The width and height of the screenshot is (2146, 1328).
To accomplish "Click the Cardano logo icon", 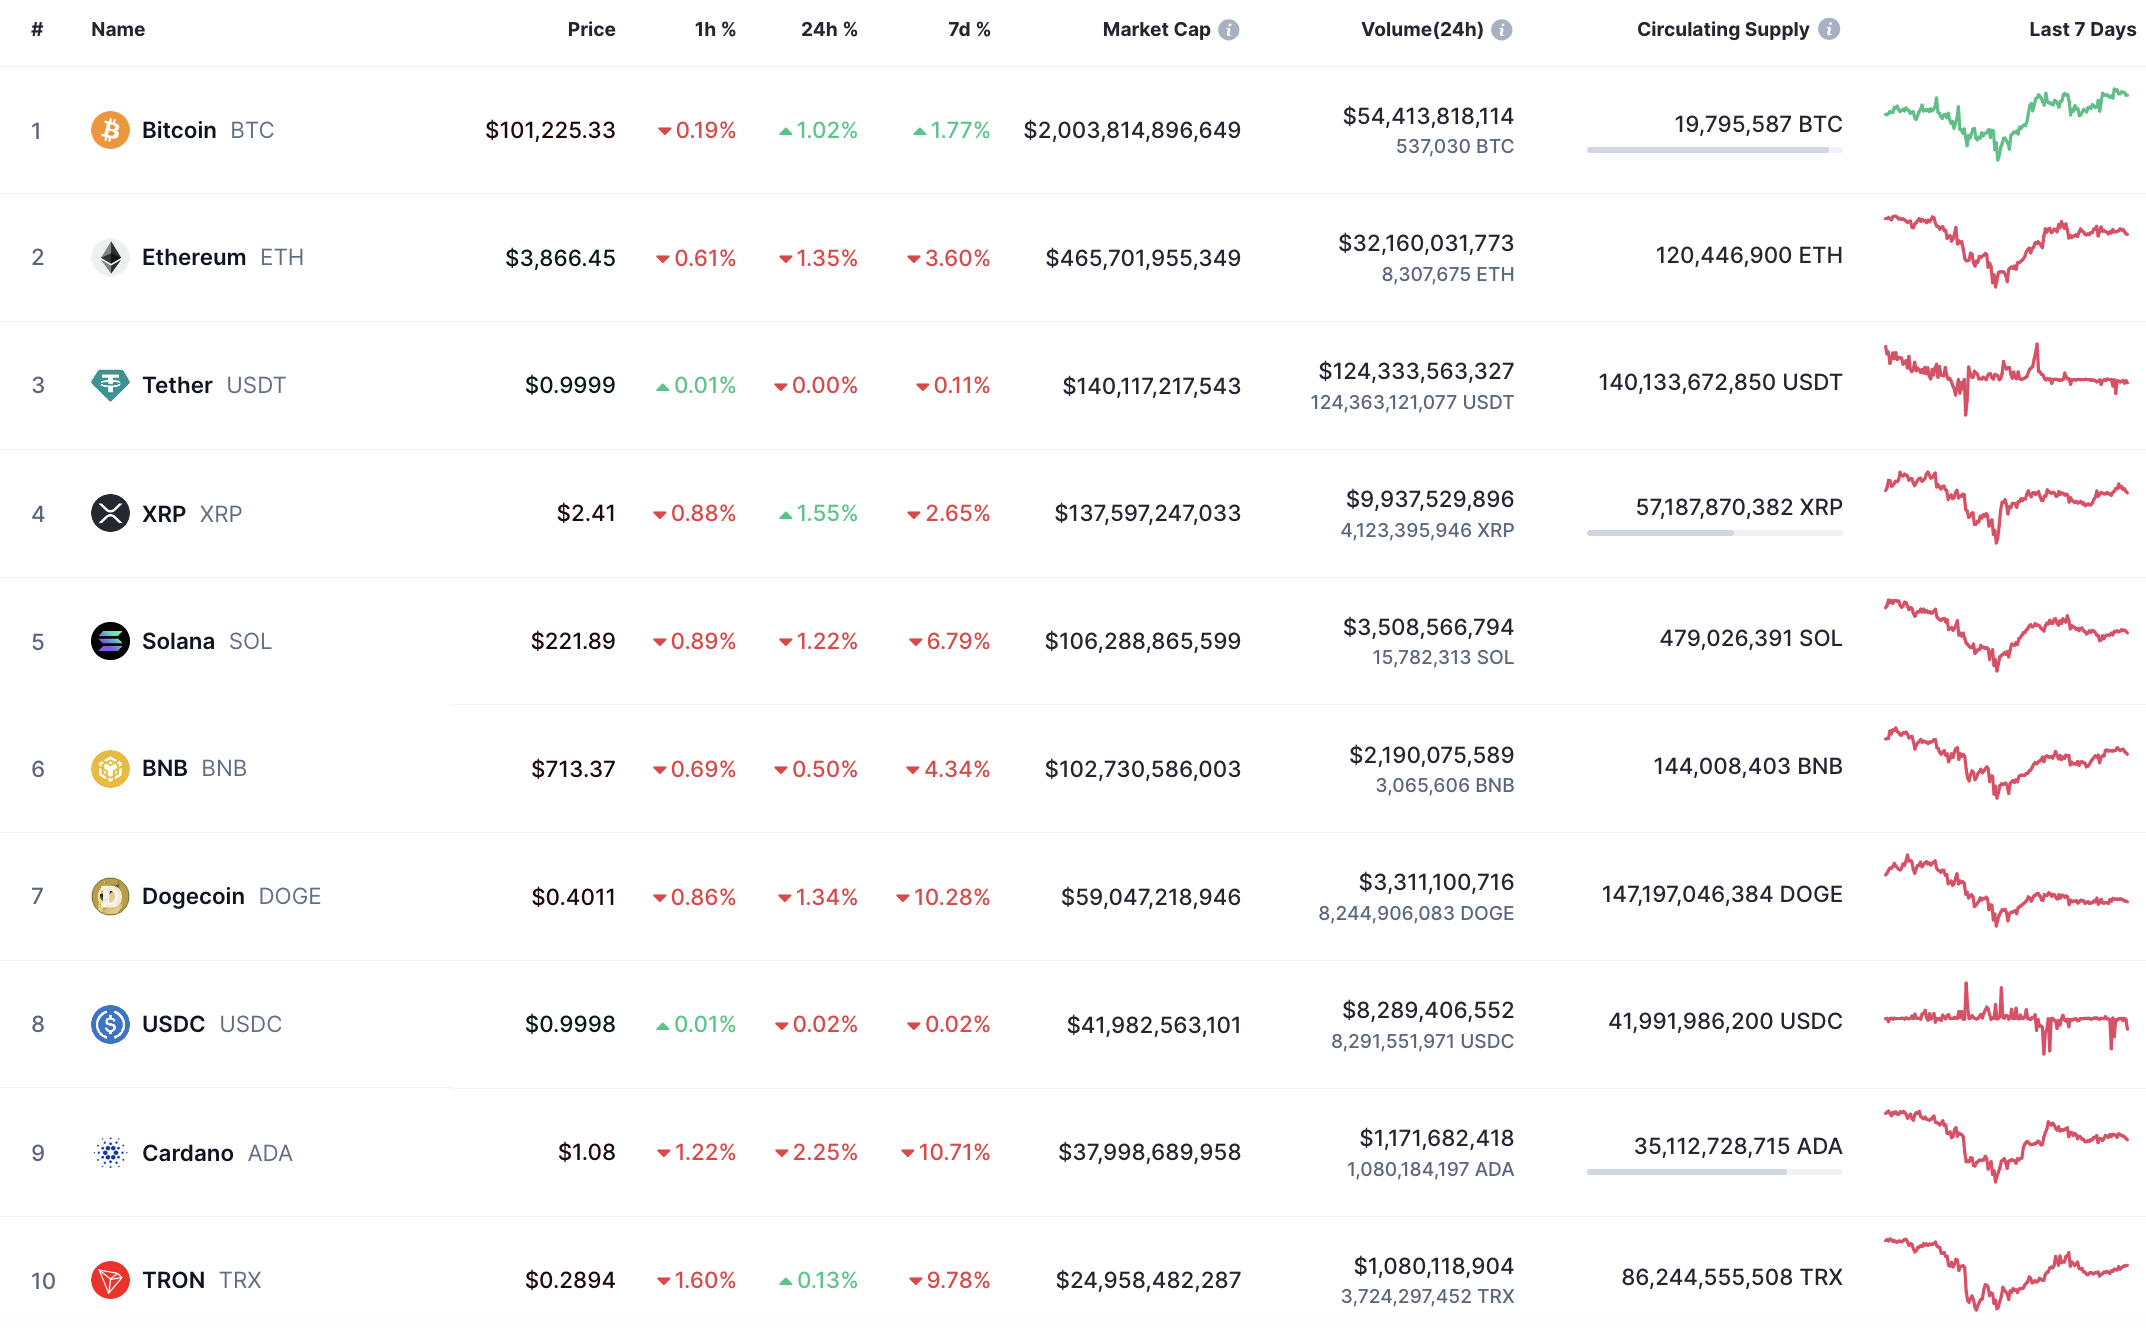I will coord(110,1153).
